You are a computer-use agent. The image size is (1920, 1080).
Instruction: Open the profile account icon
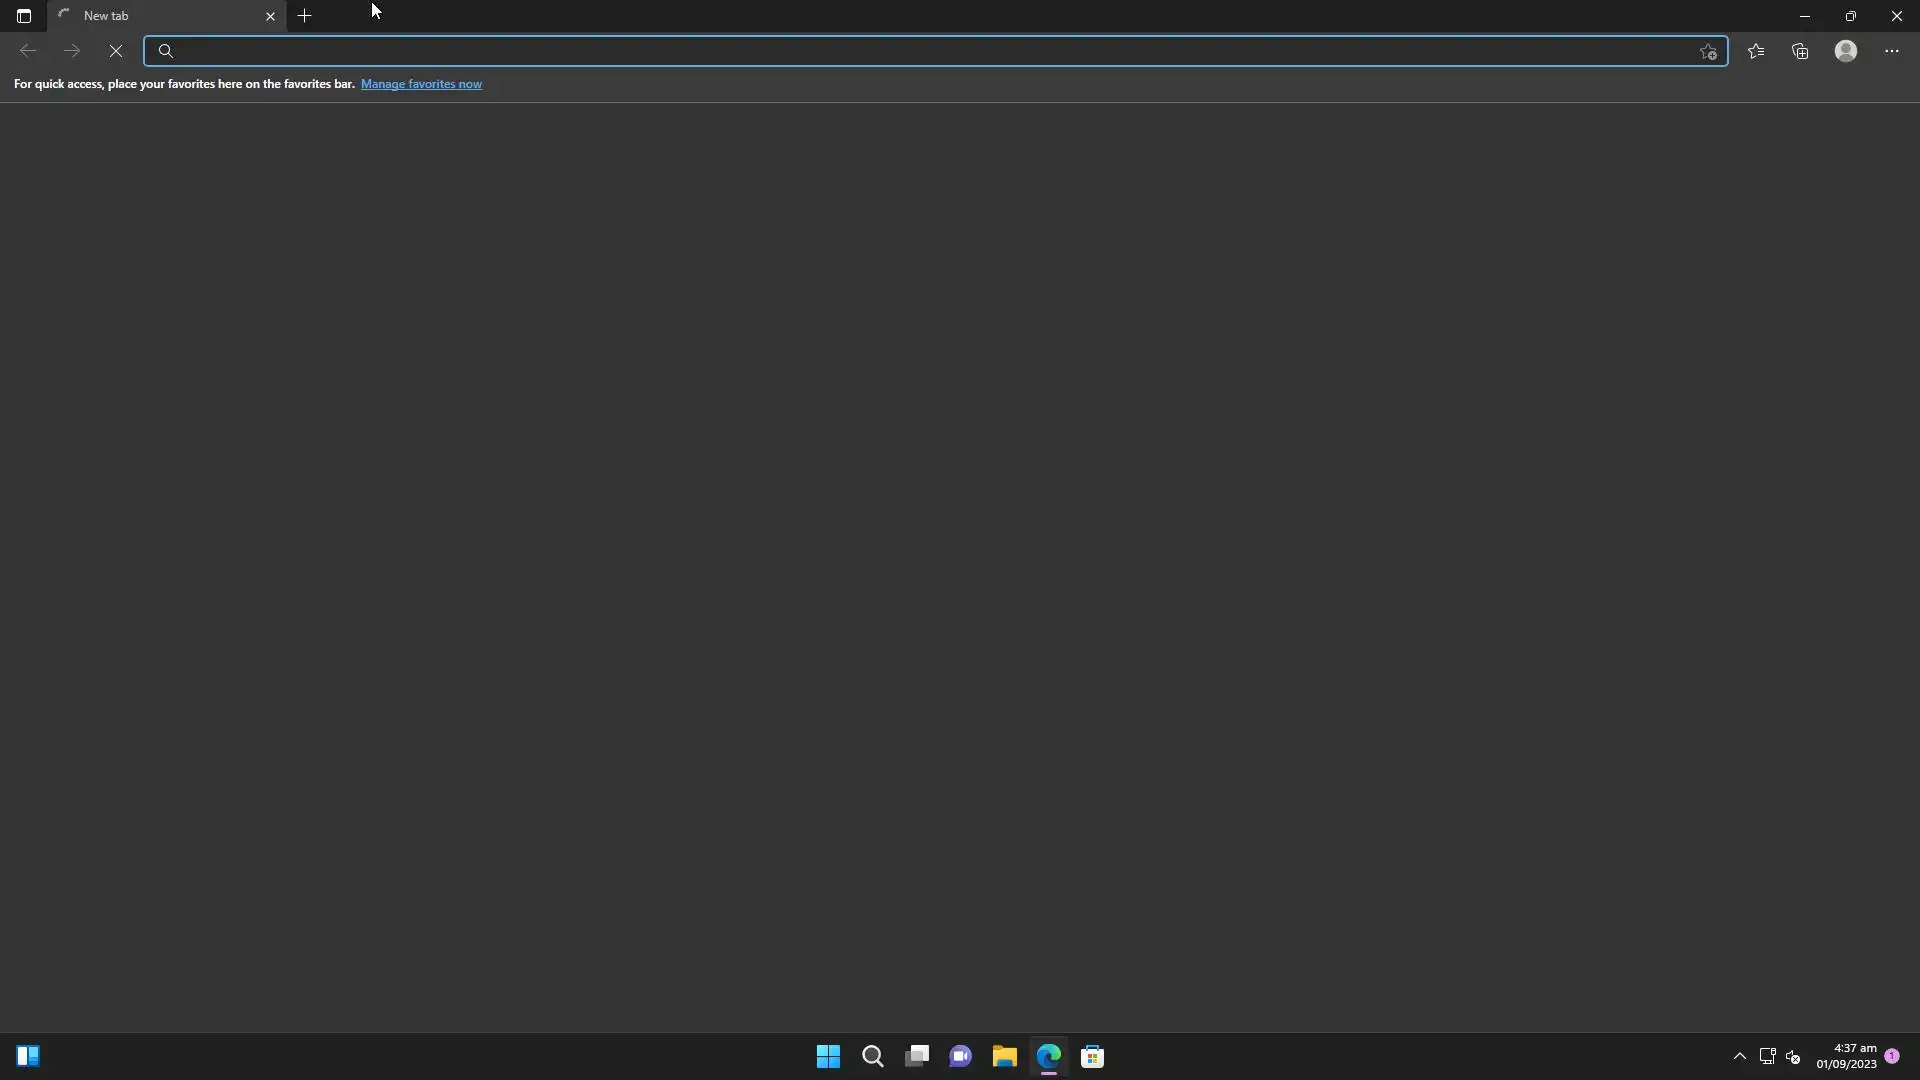(1846, 51)
